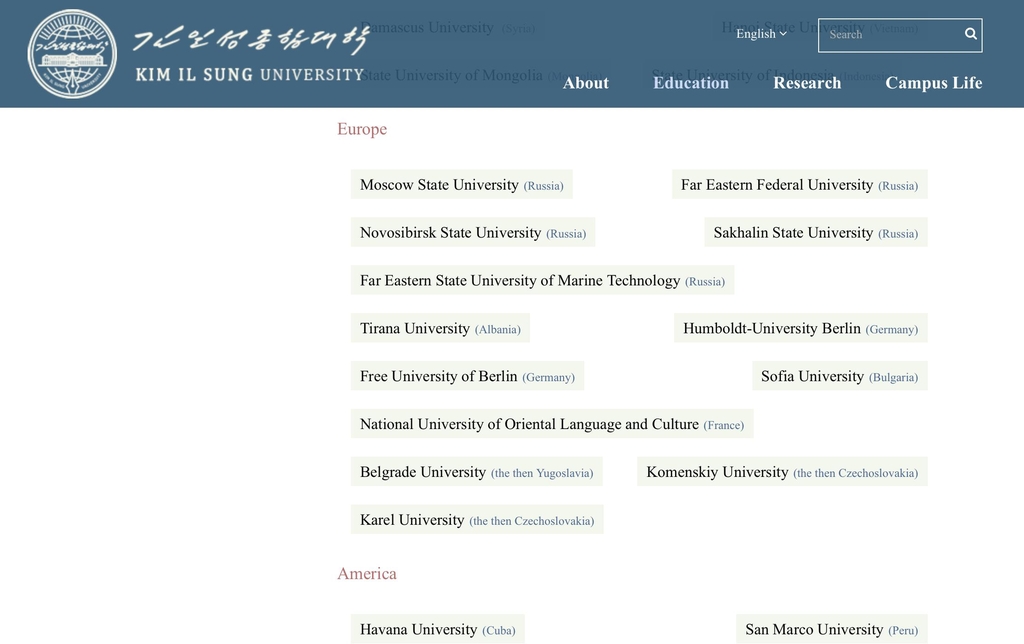This screenshot has height=644, width=1024.
Task: Select Novosibirsk State University entry
Action: [473, 232]
